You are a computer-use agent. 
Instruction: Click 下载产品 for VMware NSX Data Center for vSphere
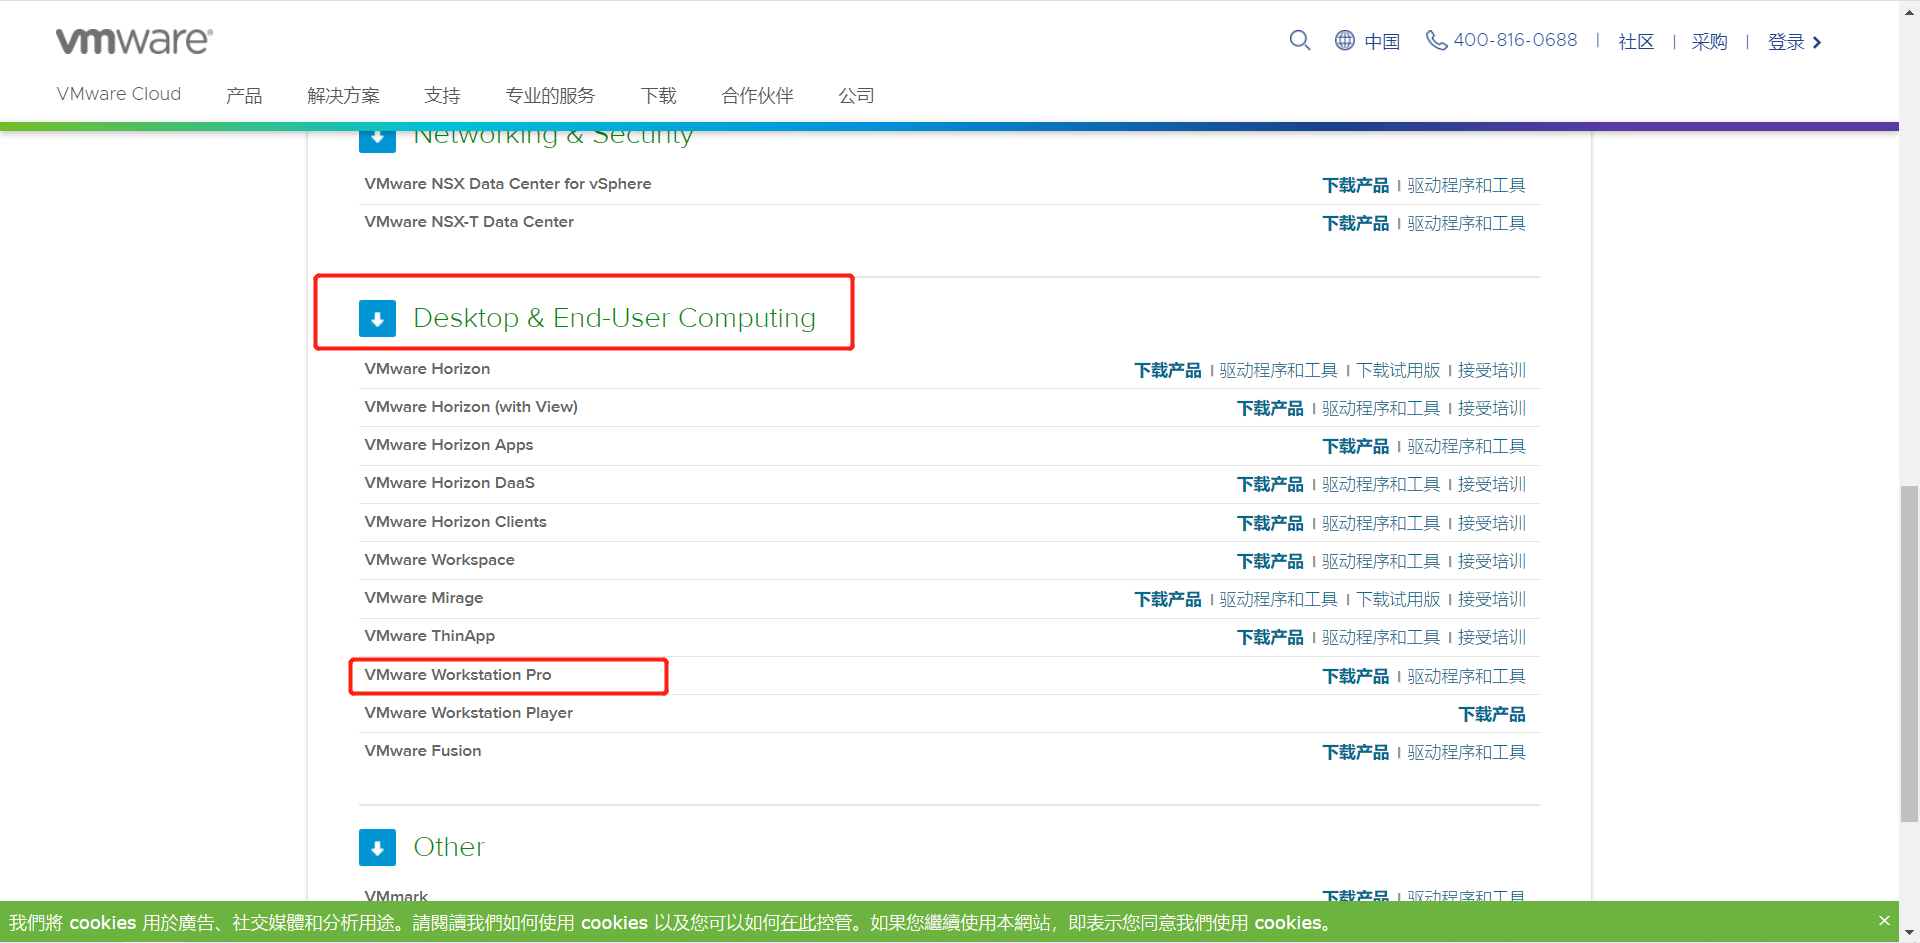pyautogui.click(x=1355, y=185)
